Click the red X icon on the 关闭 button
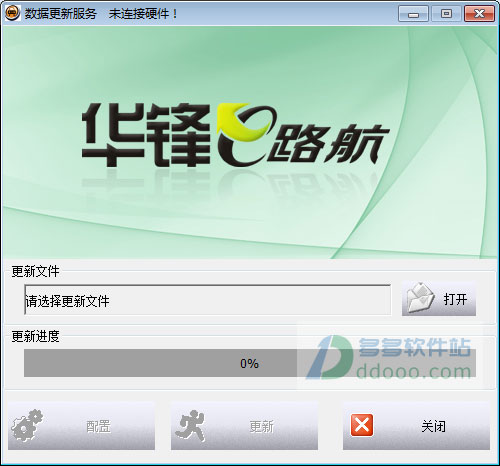This screenshot has height=466, width=500. point(362,425)
